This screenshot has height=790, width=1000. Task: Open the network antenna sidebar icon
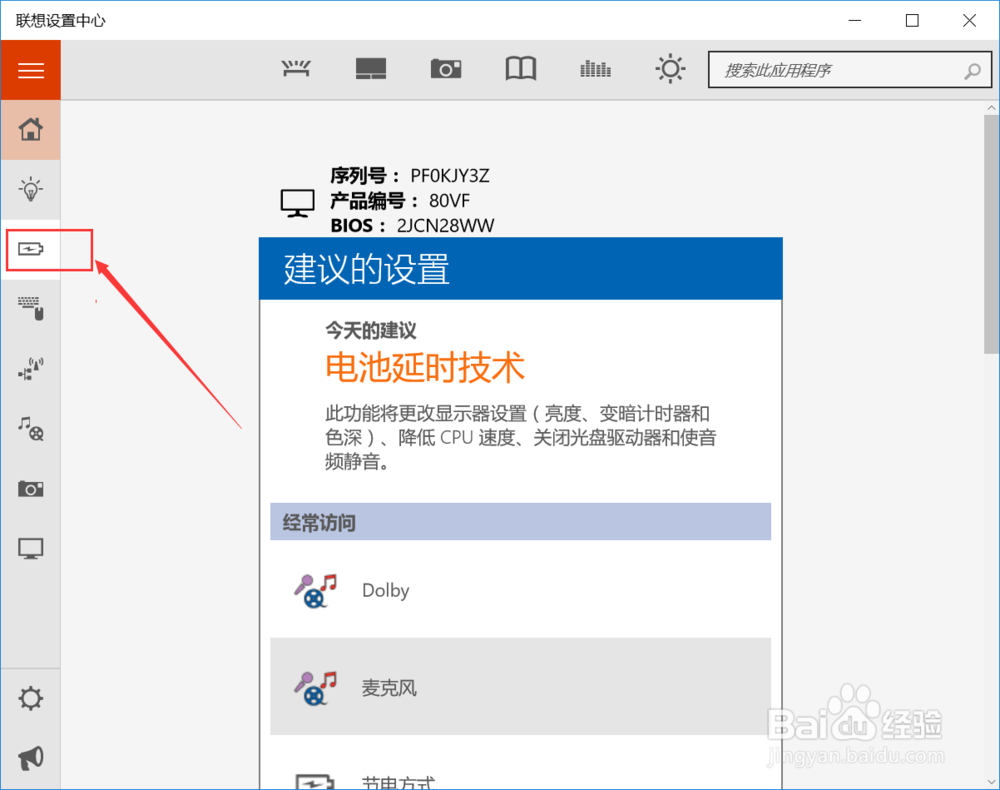(x=31, y=369)
